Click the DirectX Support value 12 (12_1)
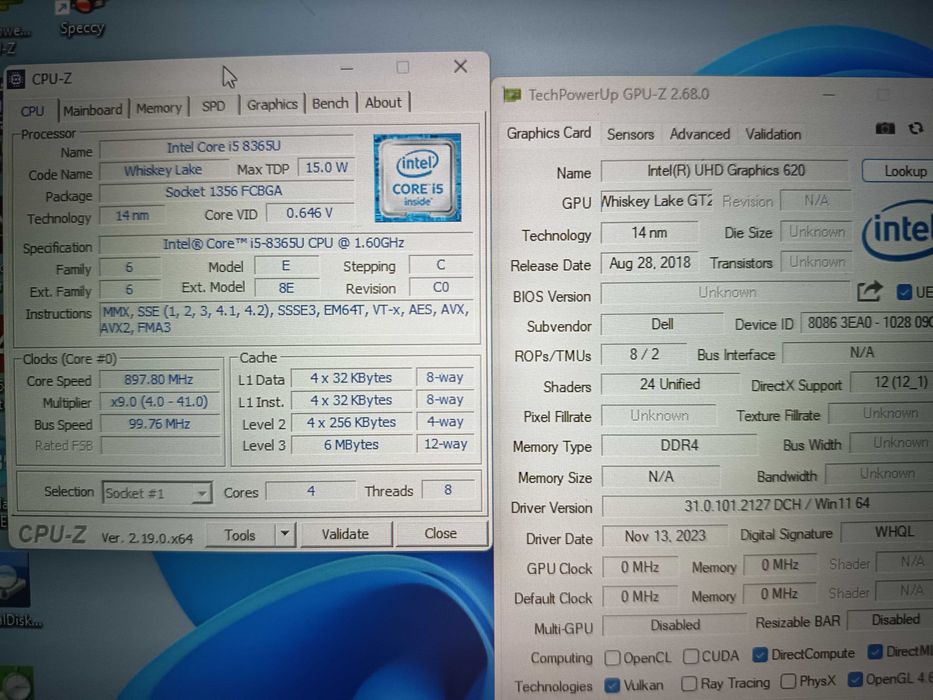The height and width of the screenshot is (700, 933). [893, 382]
